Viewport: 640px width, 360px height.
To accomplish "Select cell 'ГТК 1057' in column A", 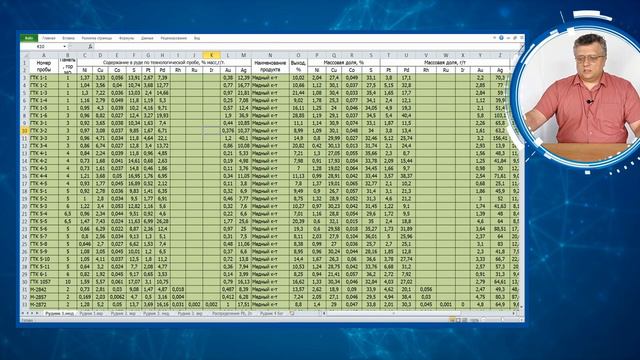I will 44,282.
